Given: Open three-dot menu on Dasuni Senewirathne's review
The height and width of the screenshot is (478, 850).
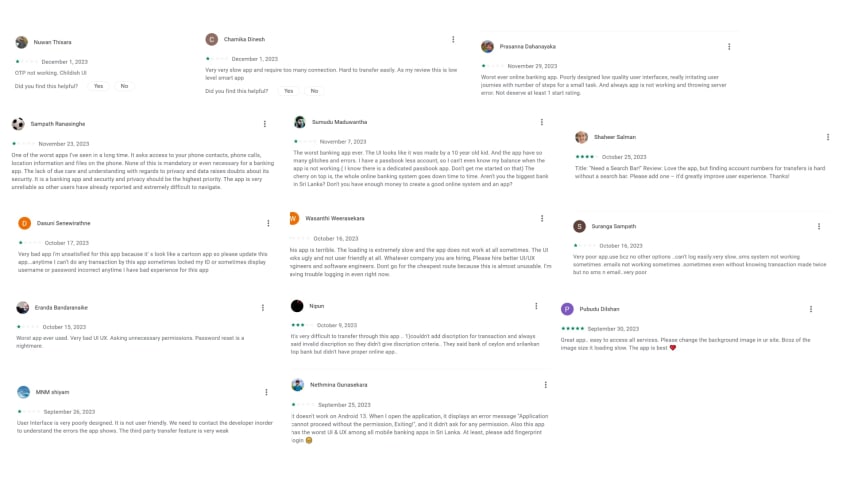Looking at the screenshot, I should [x=265, y=223].
